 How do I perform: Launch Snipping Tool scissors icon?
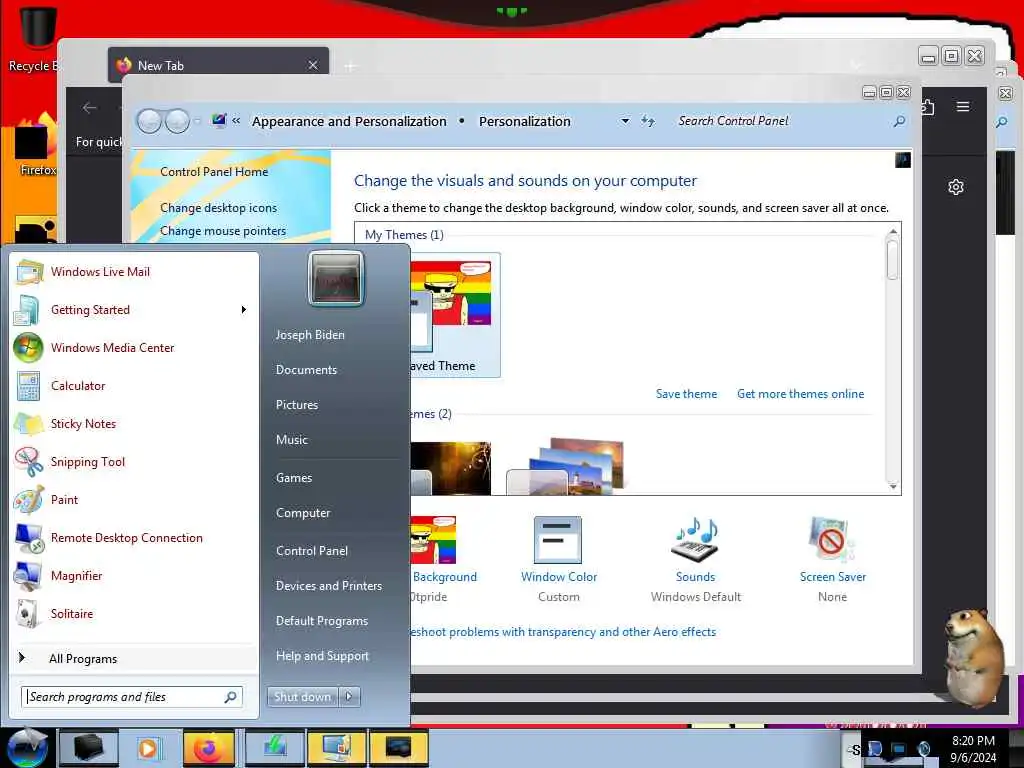click(x=29, y=462)
